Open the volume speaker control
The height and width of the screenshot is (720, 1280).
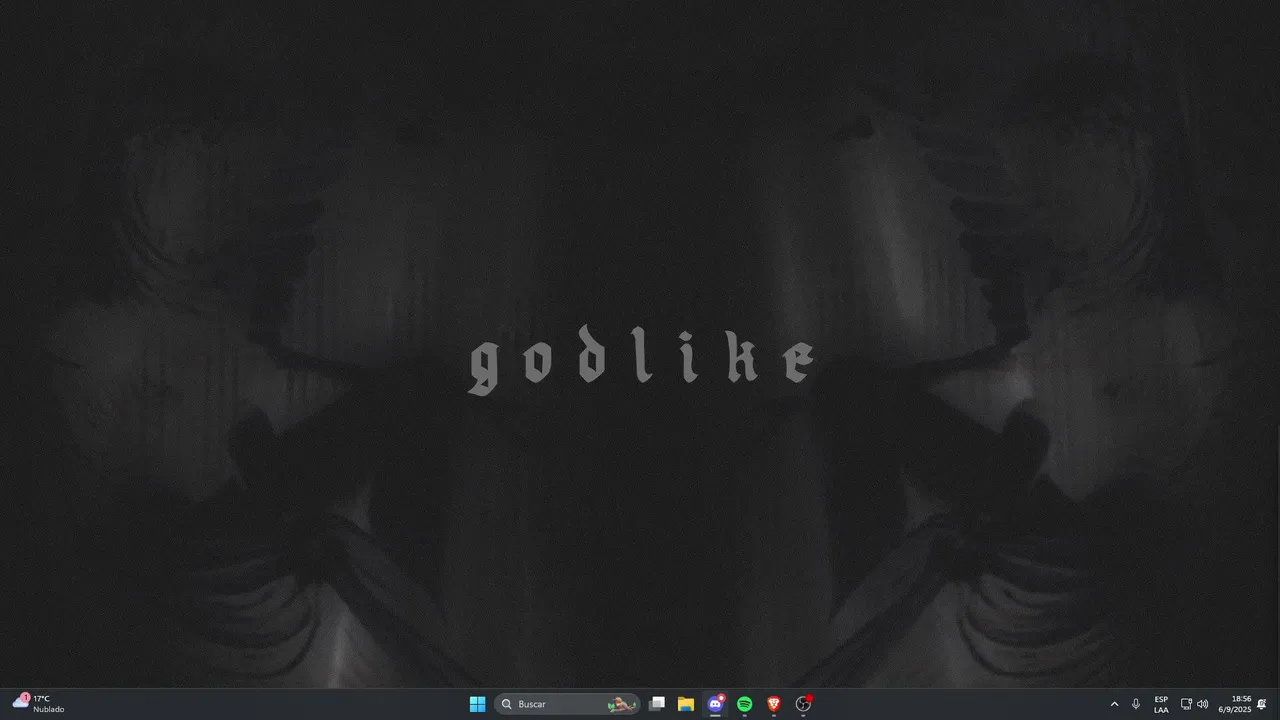pos(1202,704)
